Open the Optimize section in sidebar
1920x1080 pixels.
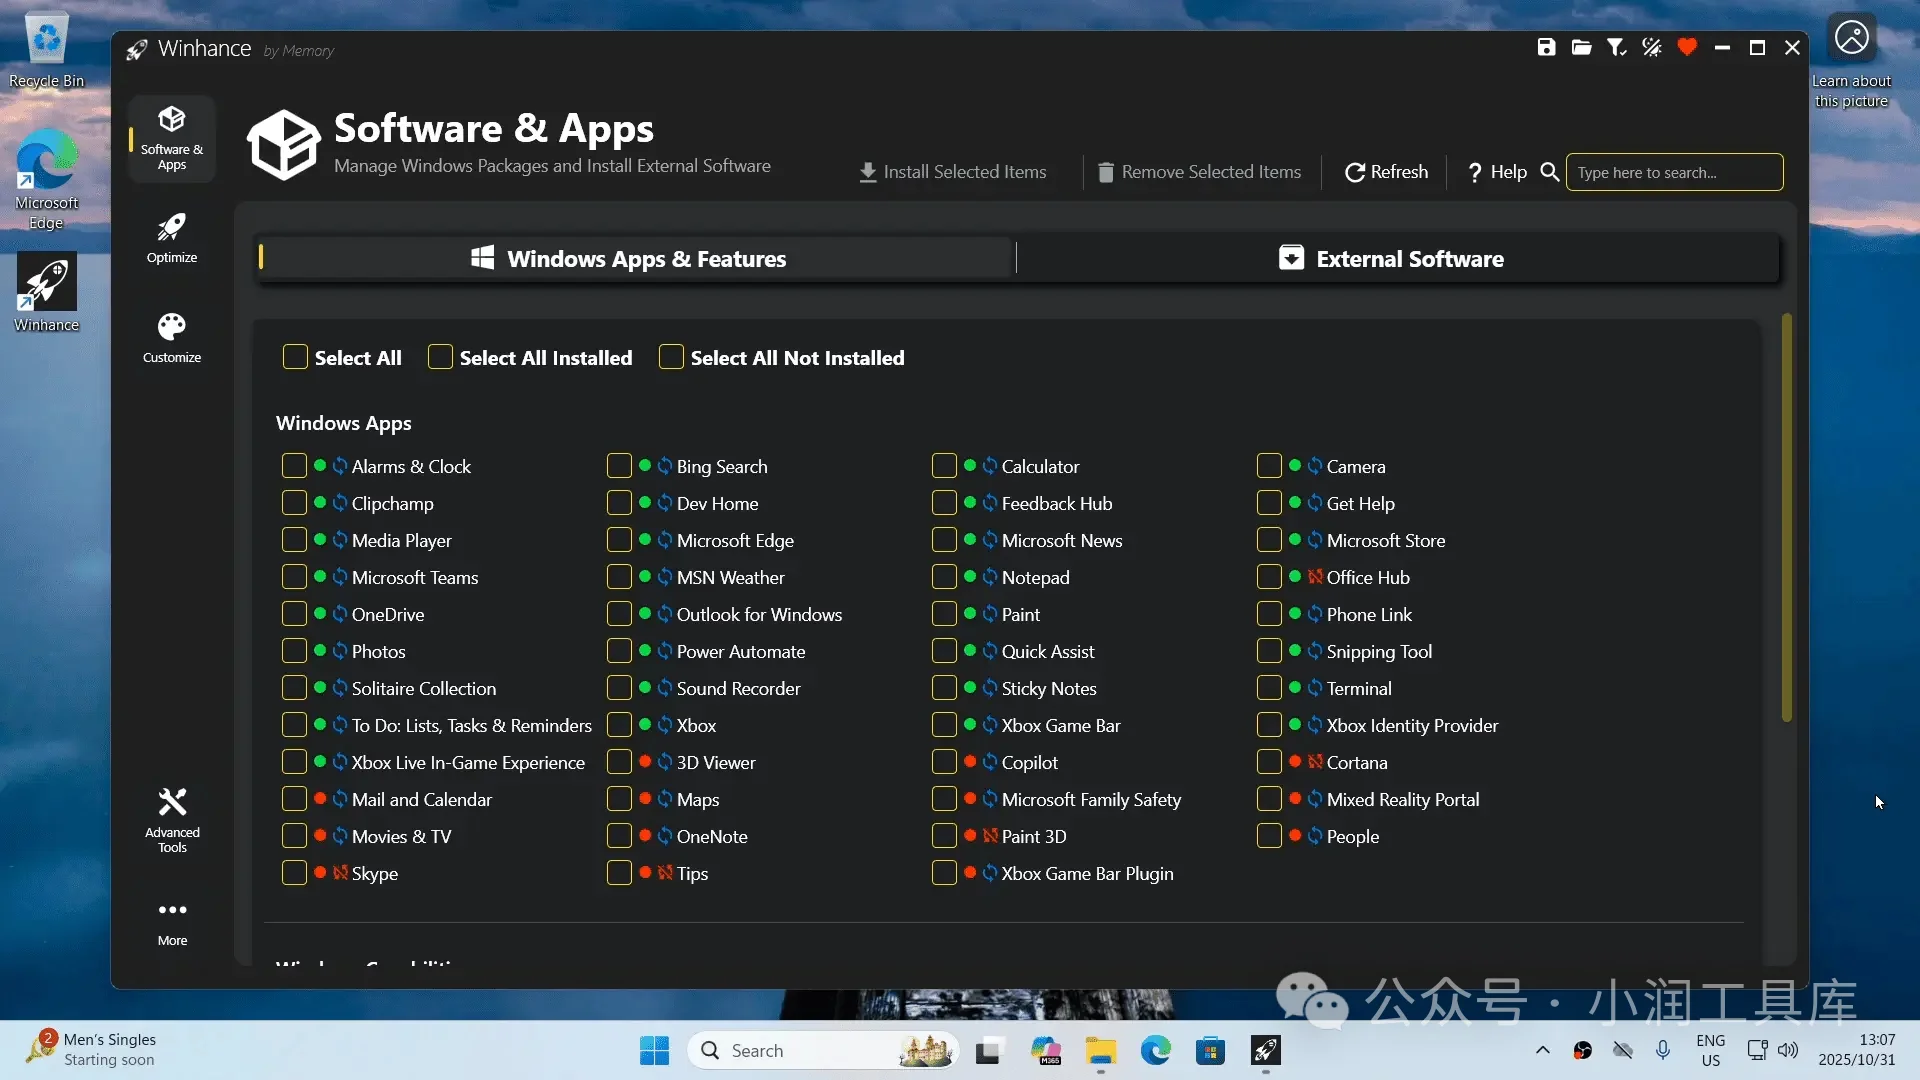tap(172, 238)
